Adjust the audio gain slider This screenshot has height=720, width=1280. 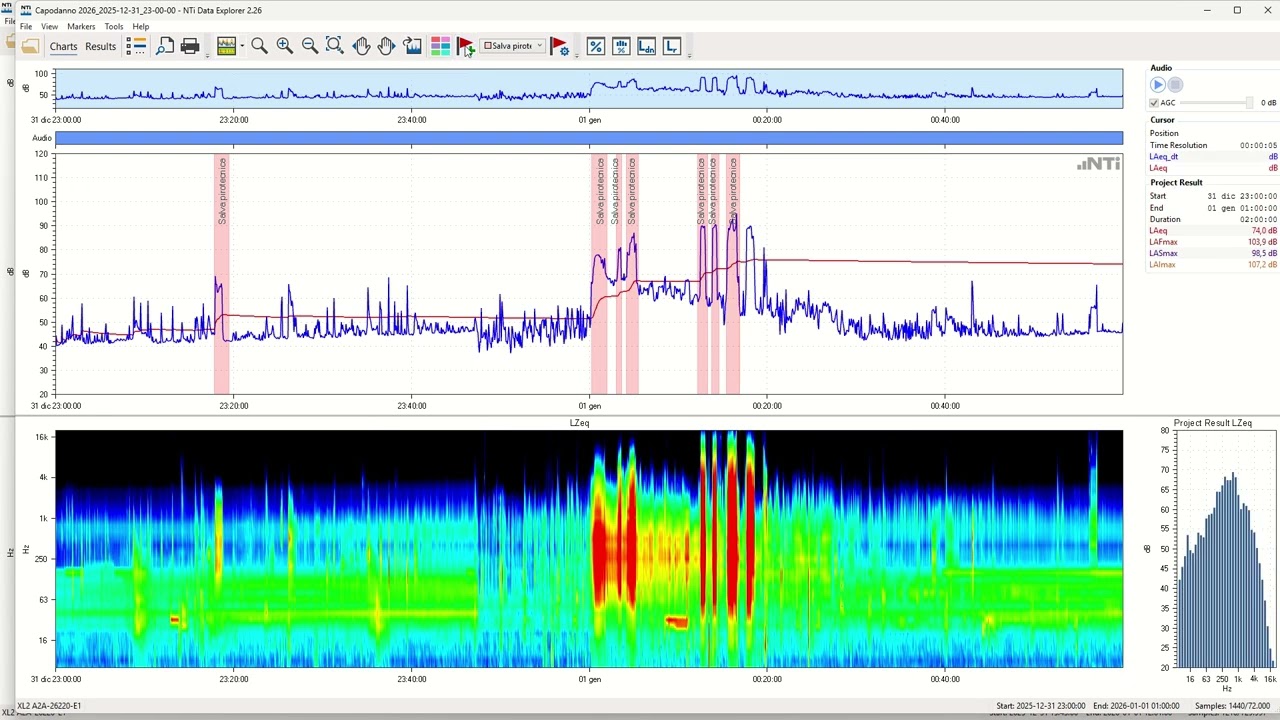click(x=1216, y=103)
